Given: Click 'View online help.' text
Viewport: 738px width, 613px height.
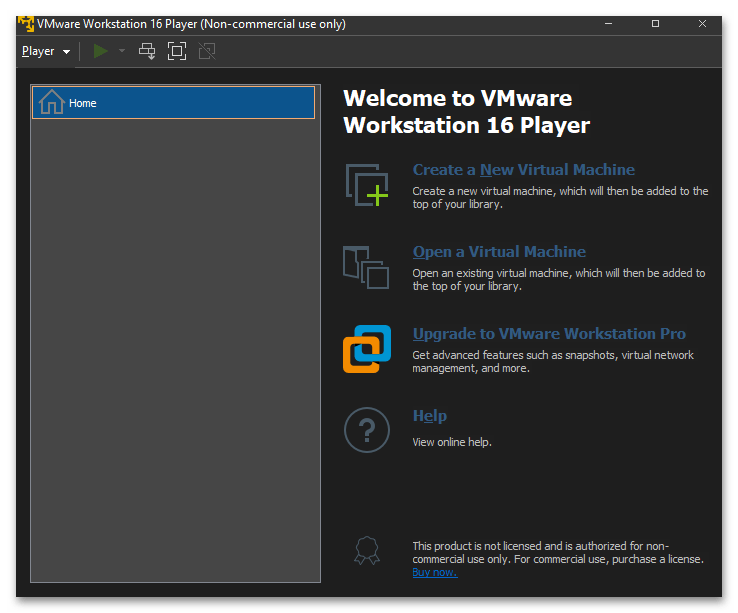Looking at the screenshot, I should (x=452, y=442).
